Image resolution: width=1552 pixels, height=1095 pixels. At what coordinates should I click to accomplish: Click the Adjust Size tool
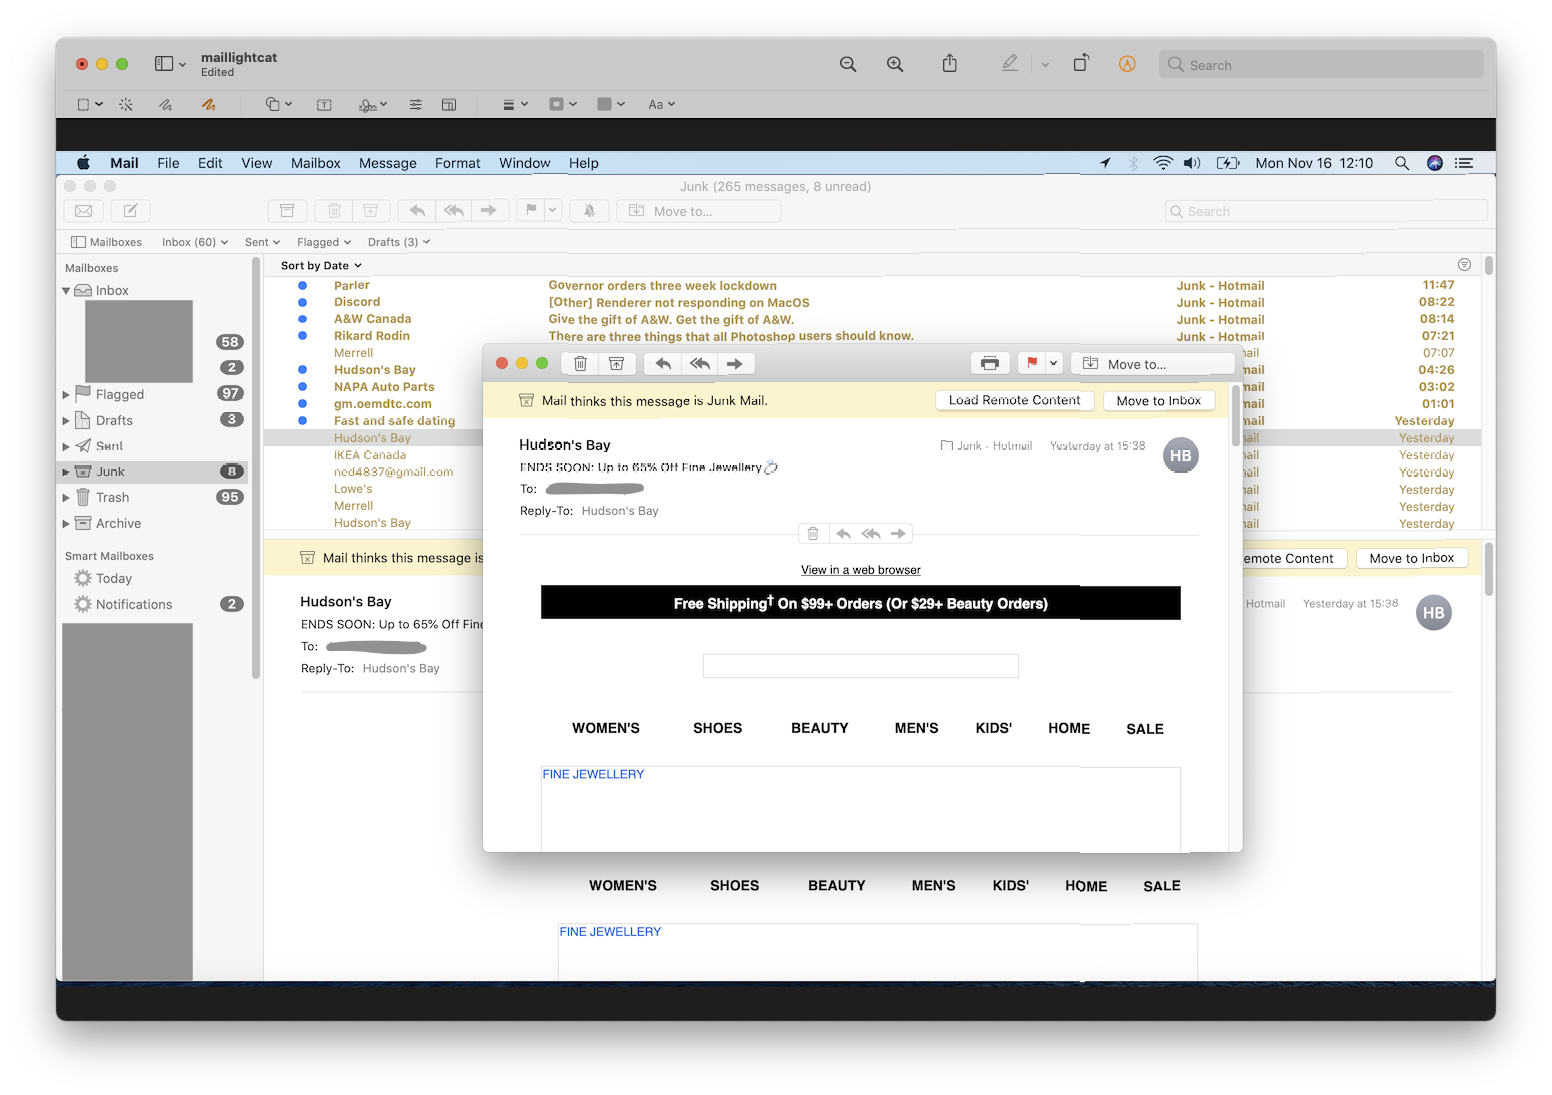pyautogui.click(x=449, y=104)
